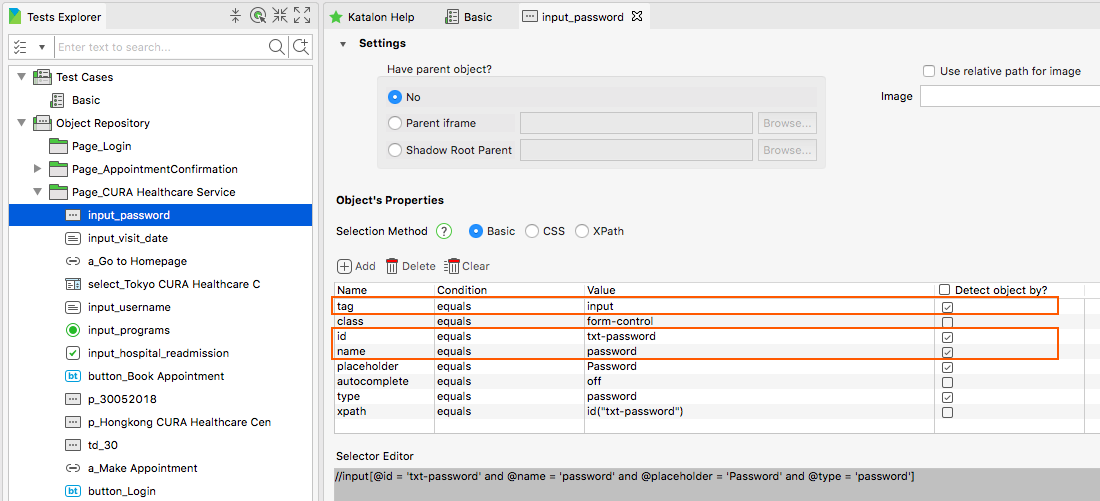The height and width of the screenshot is (501, 1100).
Task: Select the No parent object radio button
Action: click(x=394, y=97)
